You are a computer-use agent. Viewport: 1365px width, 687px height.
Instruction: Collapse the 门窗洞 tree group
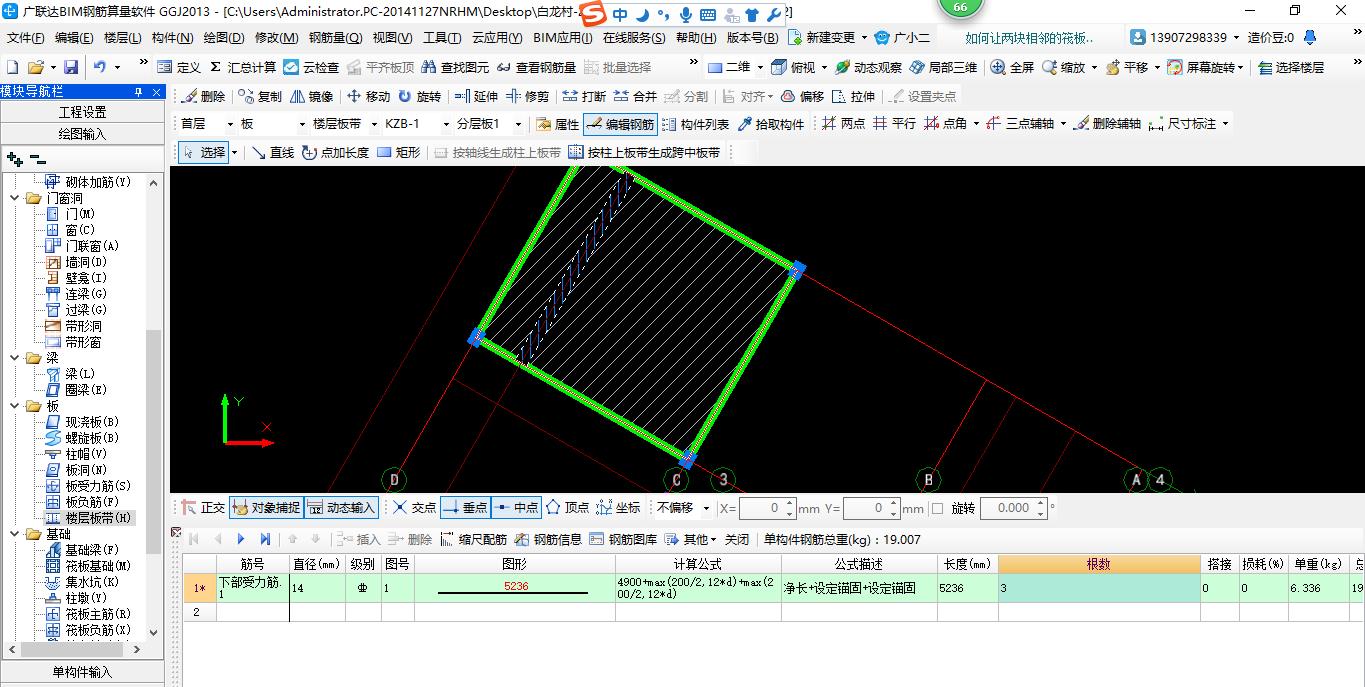click(x=16, y=198)
